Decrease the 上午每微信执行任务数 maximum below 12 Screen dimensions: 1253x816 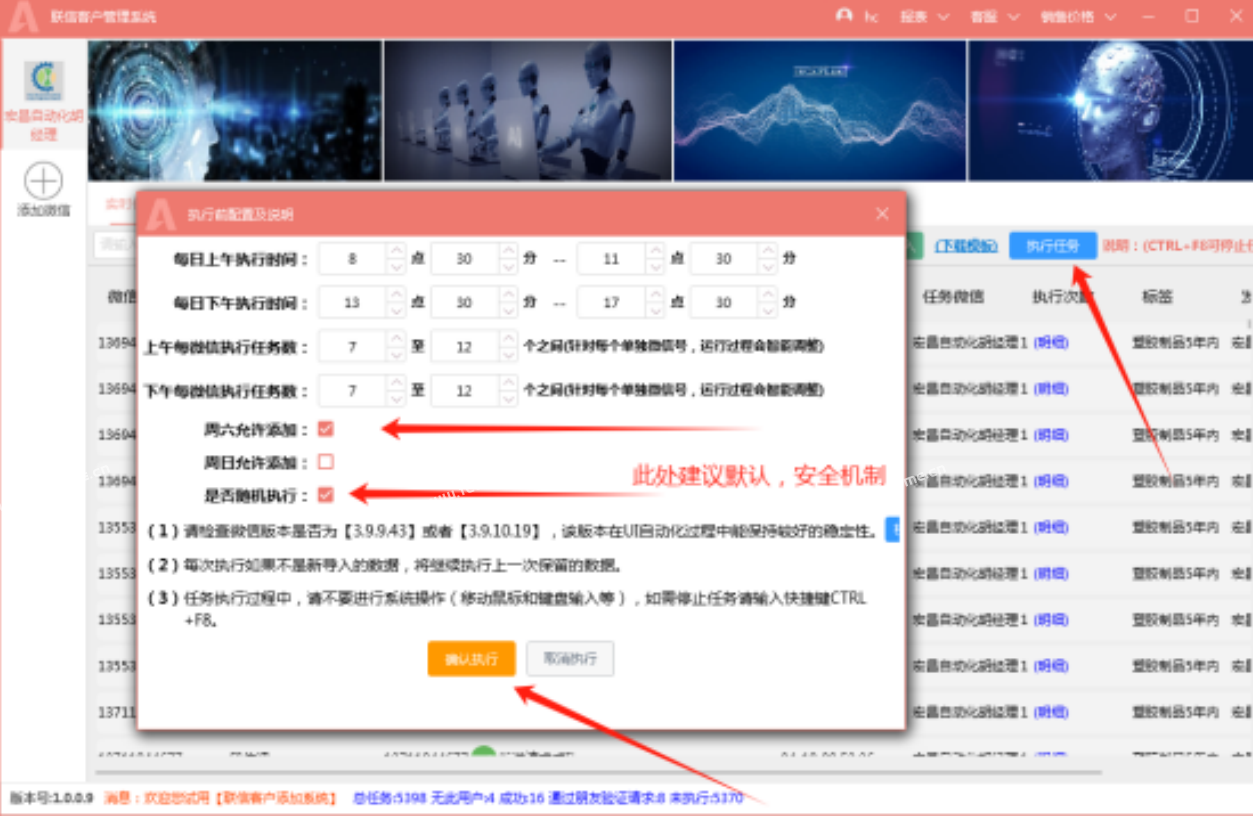coord(507,354)
